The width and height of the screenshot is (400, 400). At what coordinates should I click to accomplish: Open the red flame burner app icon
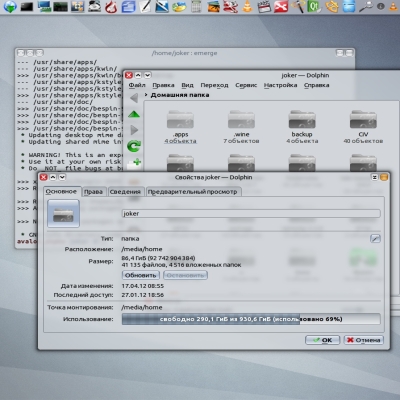[x=111, y=6]
